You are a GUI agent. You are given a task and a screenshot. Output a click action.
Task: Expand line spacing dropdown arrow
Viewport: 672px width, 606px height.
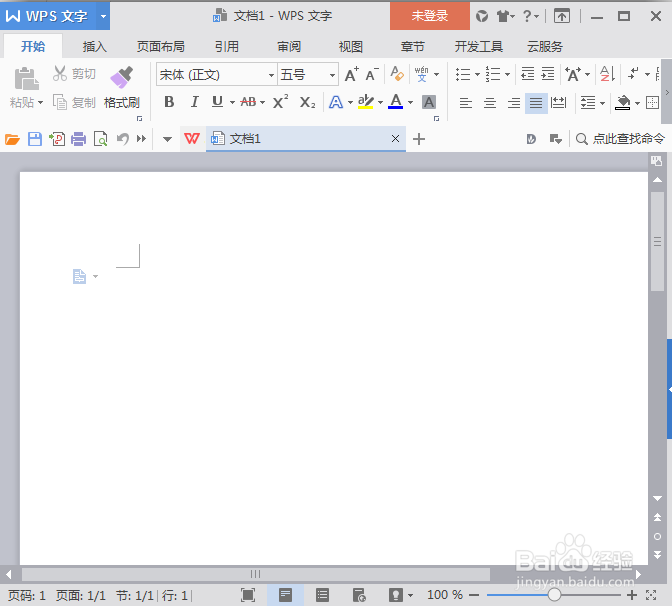pos(602,103)
